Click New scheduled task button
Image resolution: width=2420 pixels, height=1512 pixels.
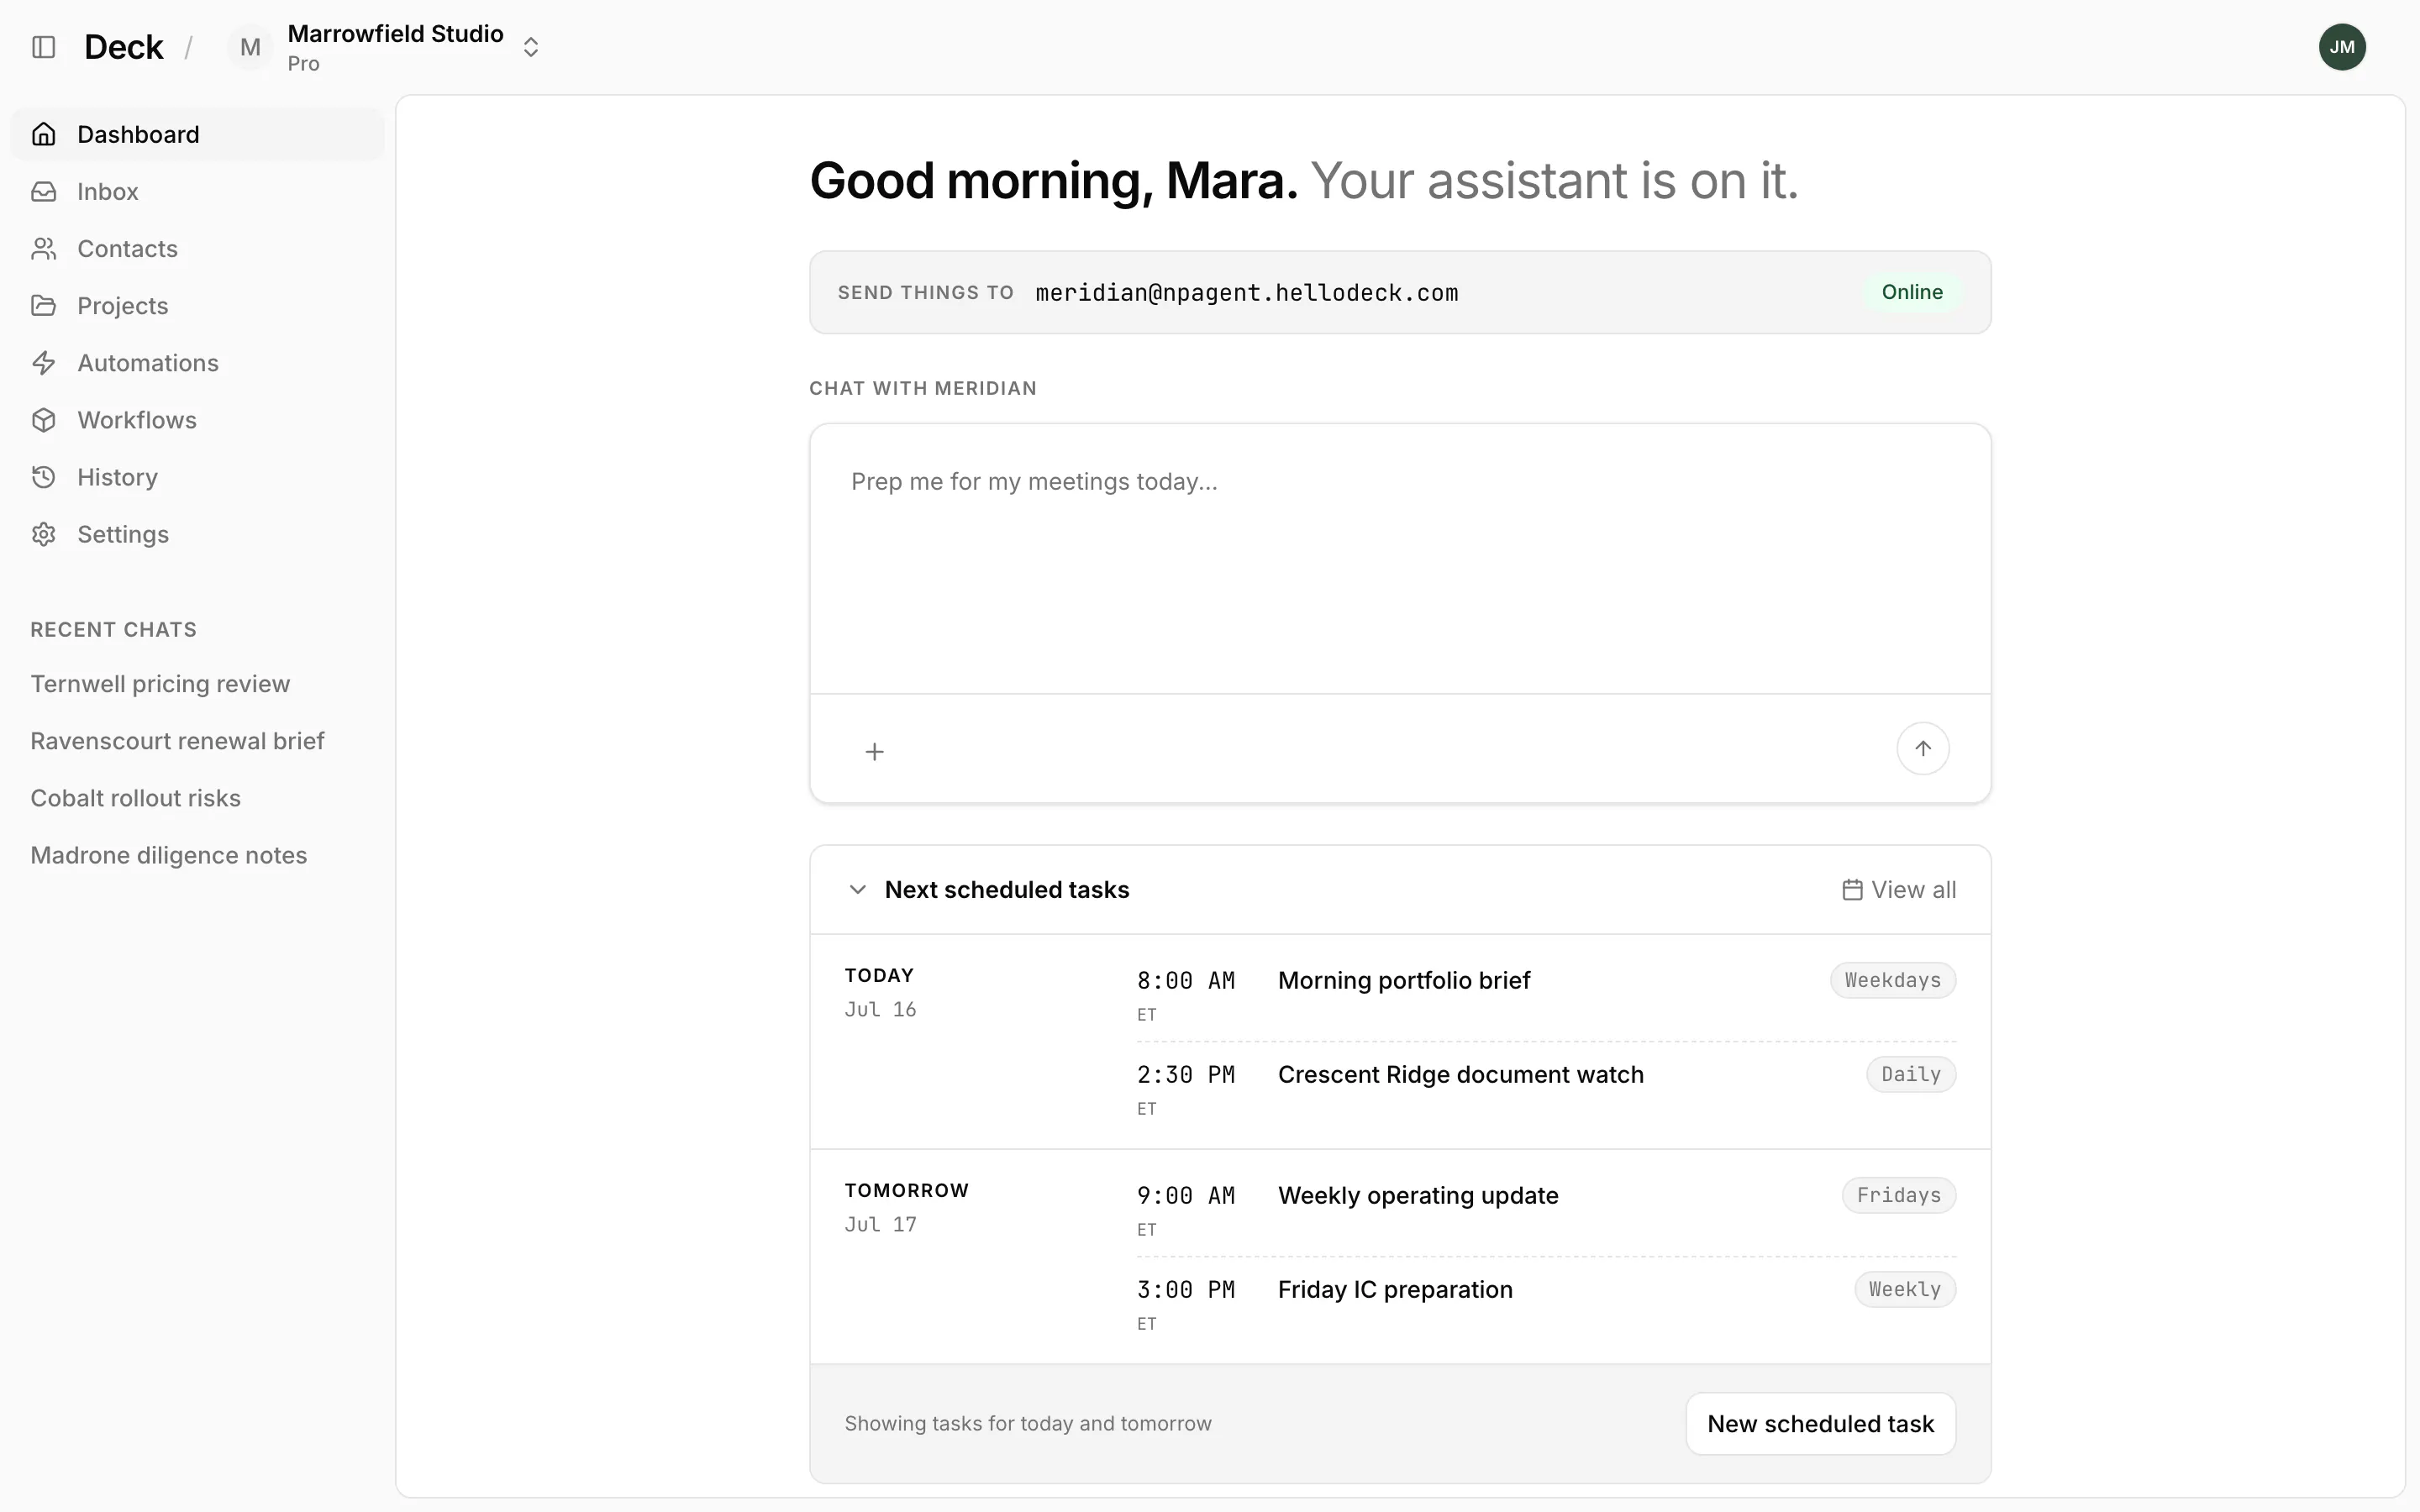pos(1820,1423)
